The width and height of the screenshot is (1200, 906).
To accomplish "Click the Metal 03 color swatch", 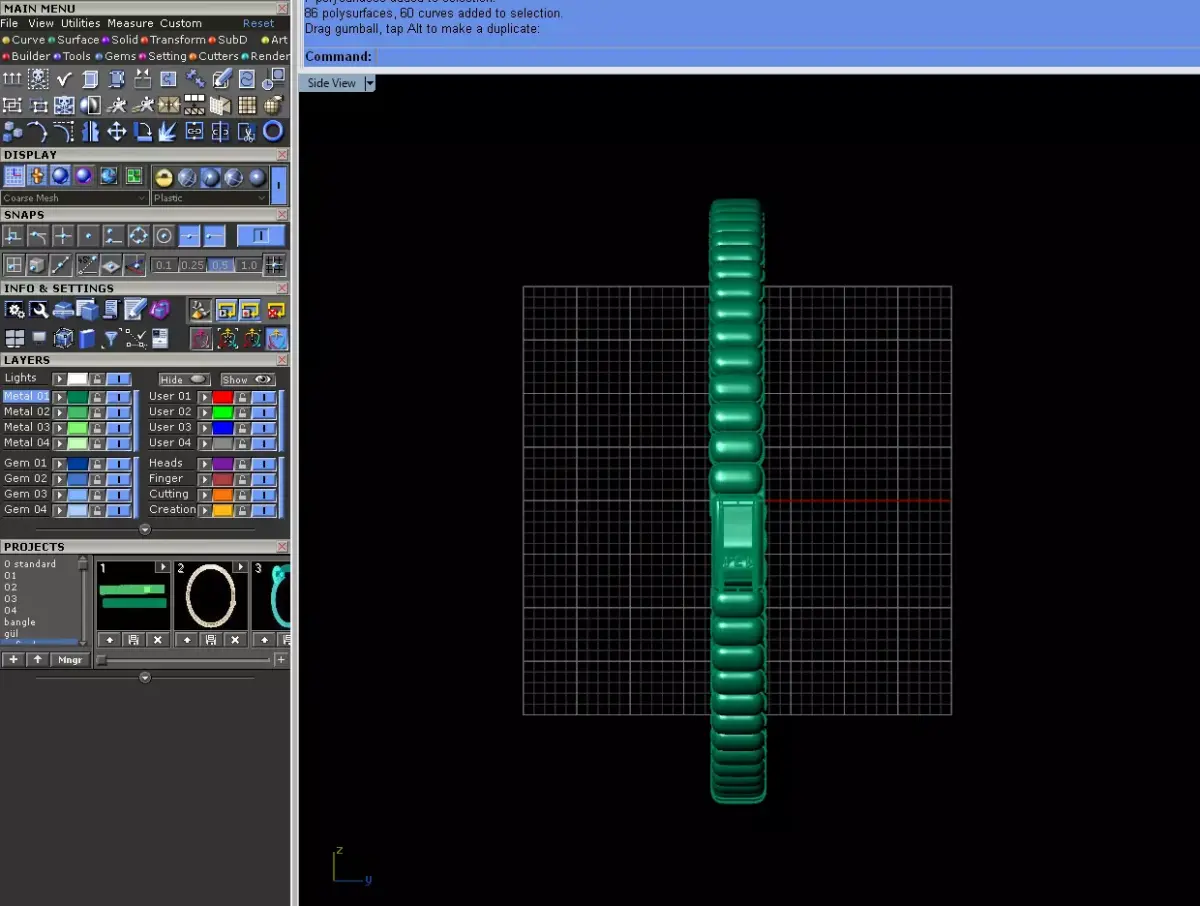I will point(77,428).
